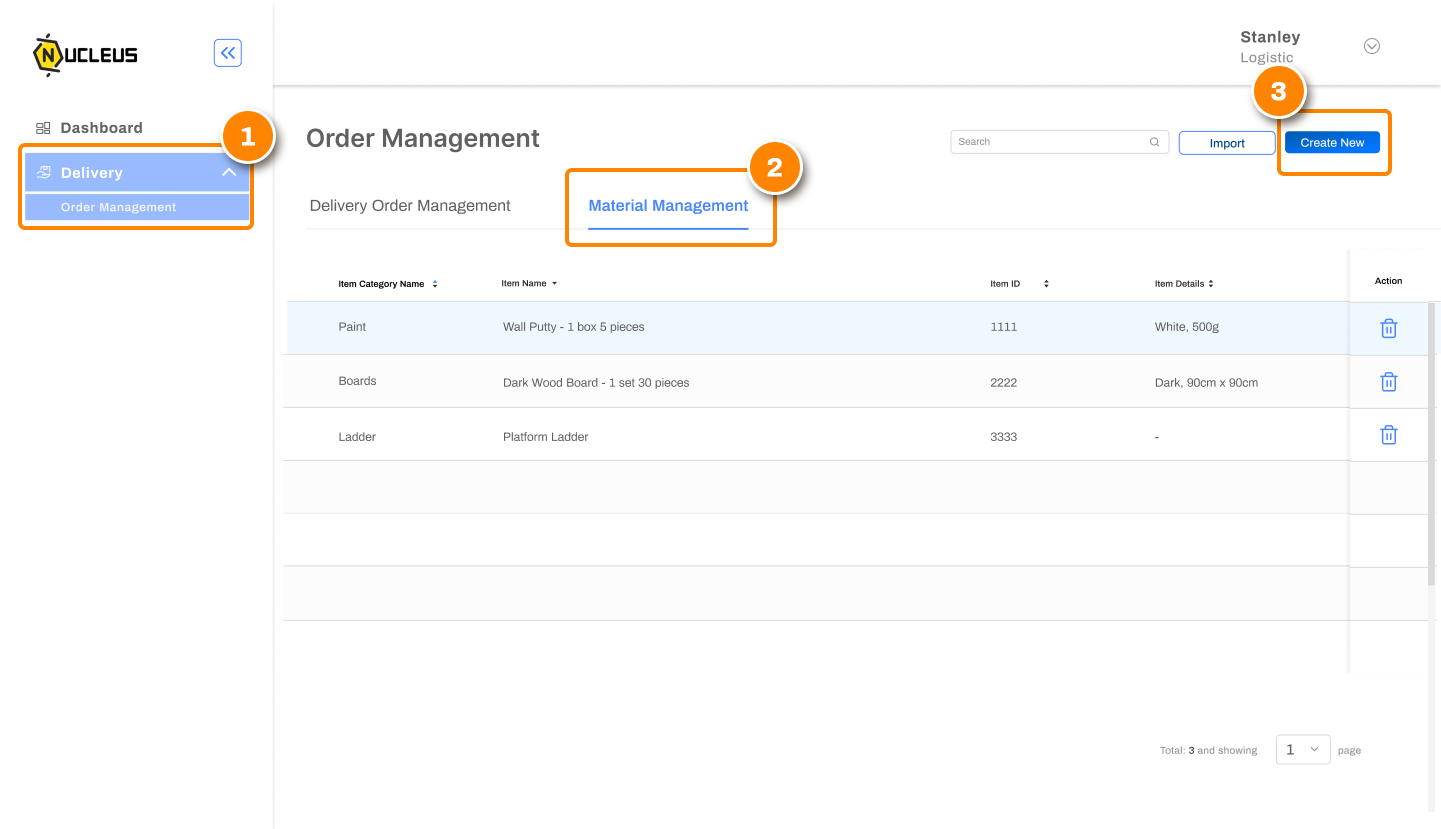The width and height of the screenshot is (1441, 829).
Task: Click 'Wall Putty - 1 box 5 pieces'
Action: pos(574,327)
